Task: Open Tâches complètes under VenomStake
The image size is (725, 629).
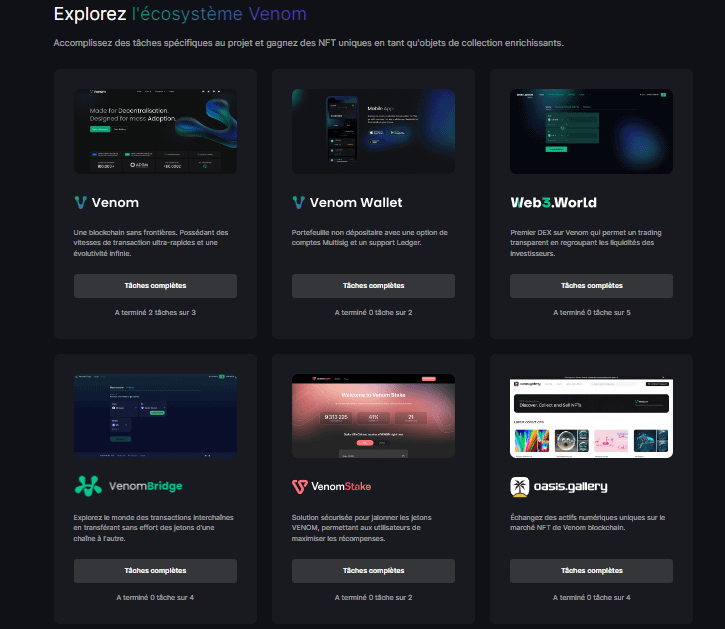Action: tap(373, 571)
